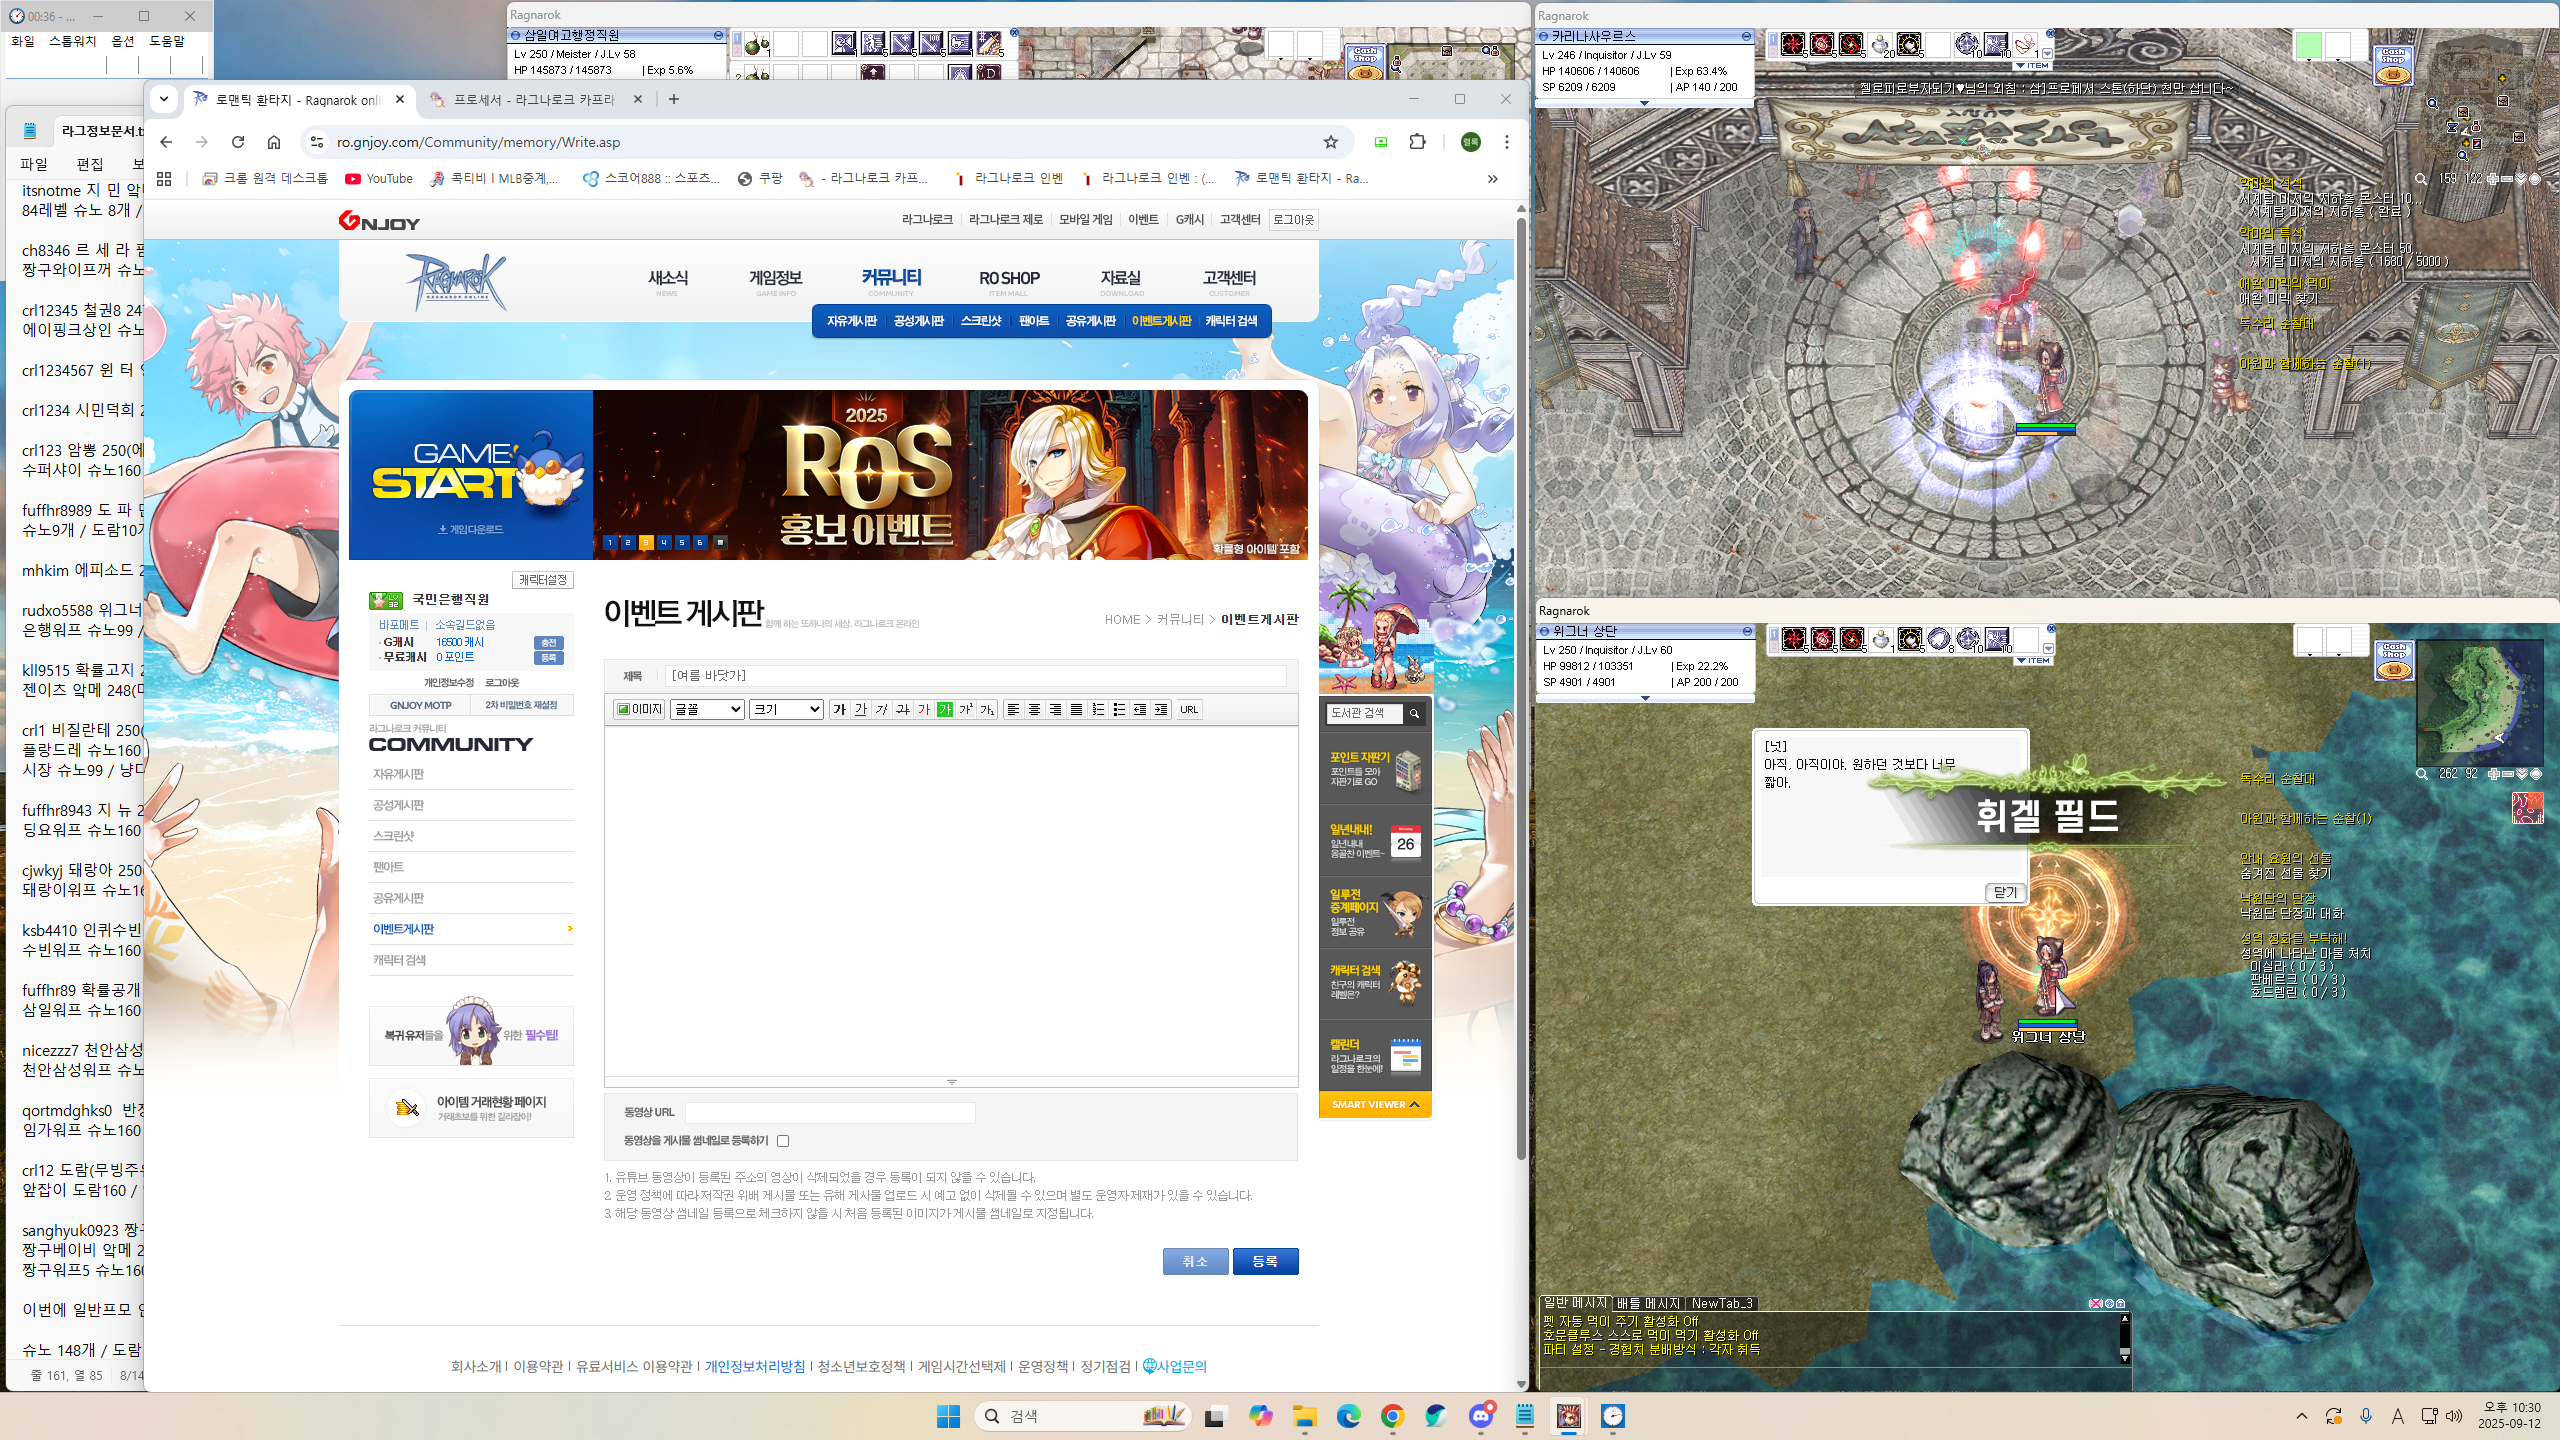Toggle ITEM hotbar expander in lower game
Screen dimensions: 2560x1440
coord(2035,660)
